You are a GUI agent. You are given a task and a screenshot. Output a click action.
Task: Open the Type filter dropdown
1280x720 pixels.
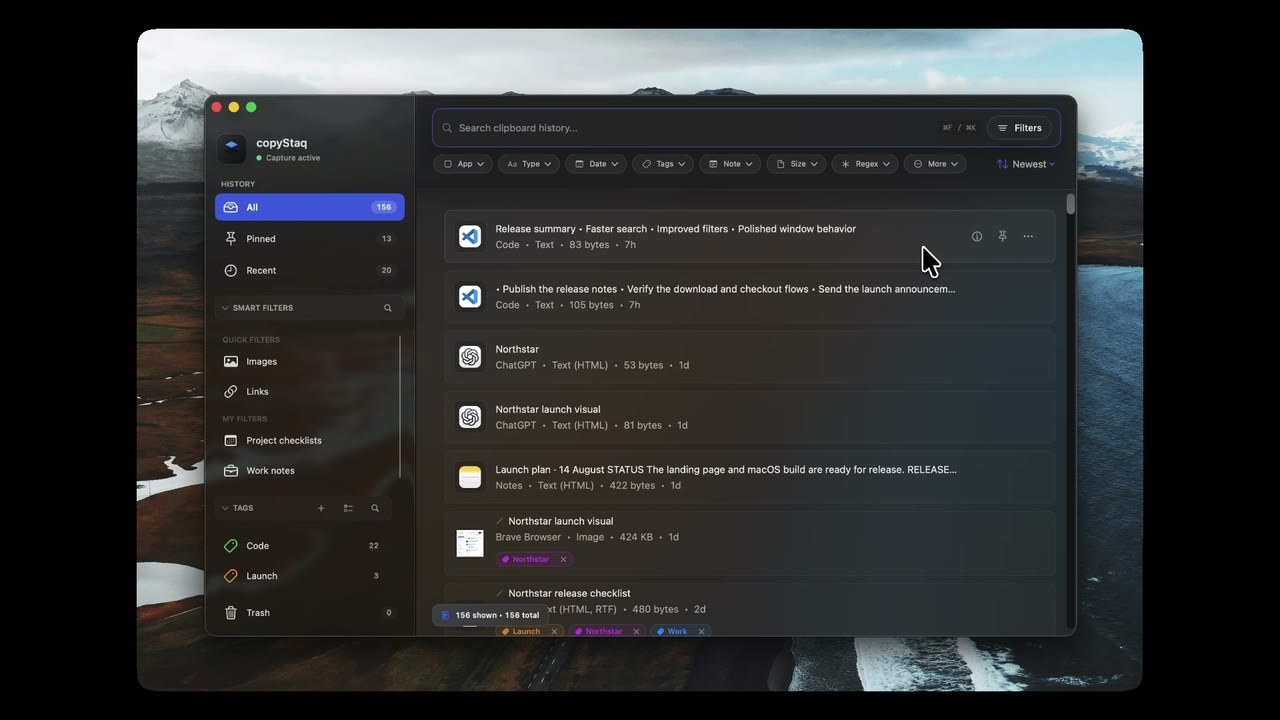(529, 164)
